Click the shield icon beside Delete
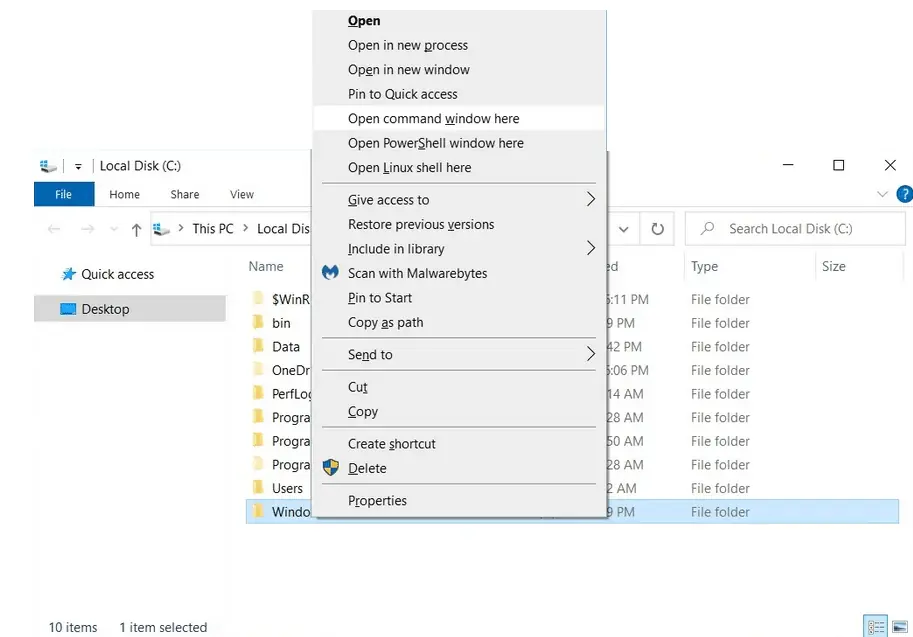 click(331, 467)
